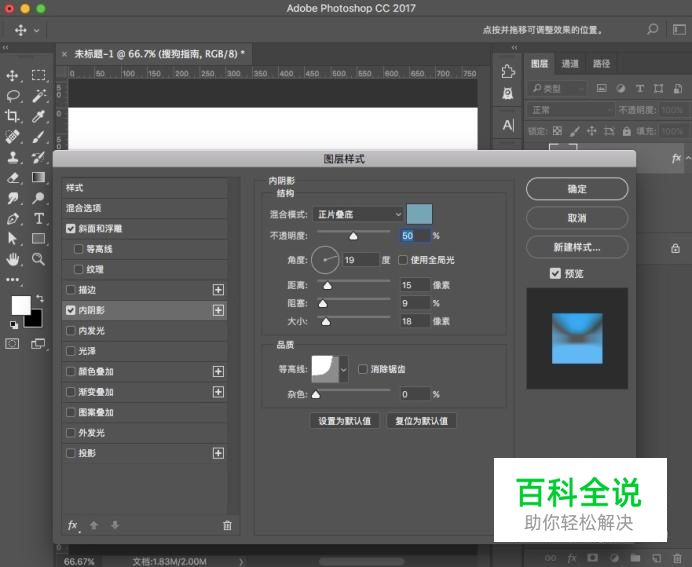
Task: Click the inner shadow color swatch
Action: pos(420,213)
